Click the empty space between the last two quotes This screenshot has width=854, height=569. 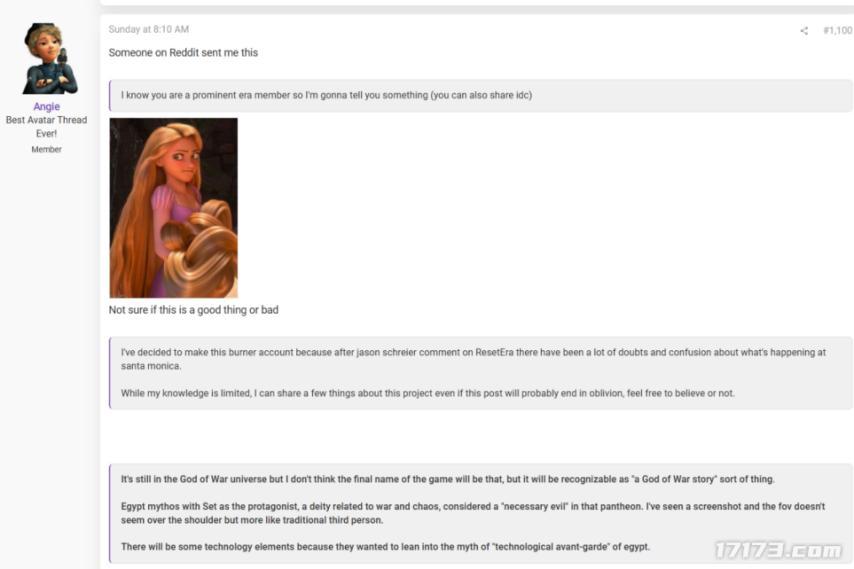click(481, 436)
